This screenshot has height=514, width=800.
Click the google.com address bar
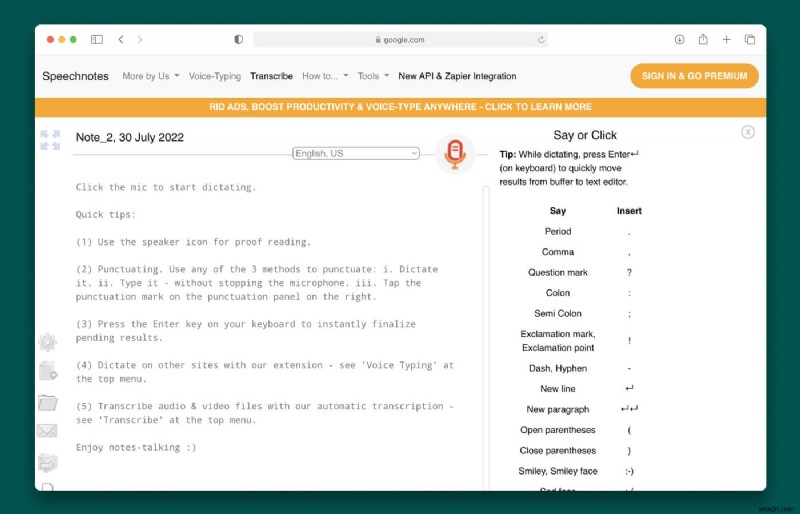400,39
